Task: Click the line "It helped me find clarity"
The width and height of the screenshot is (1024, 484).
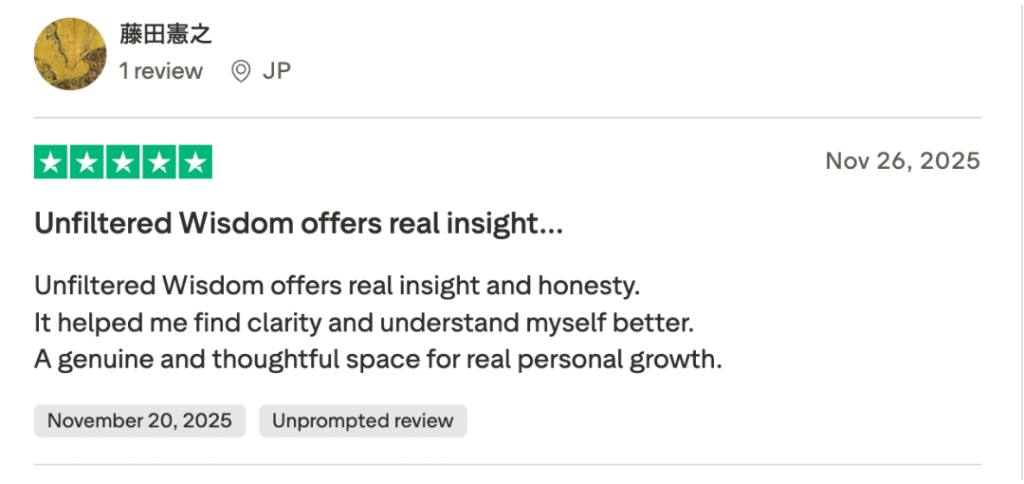Action: click(365, 323)
